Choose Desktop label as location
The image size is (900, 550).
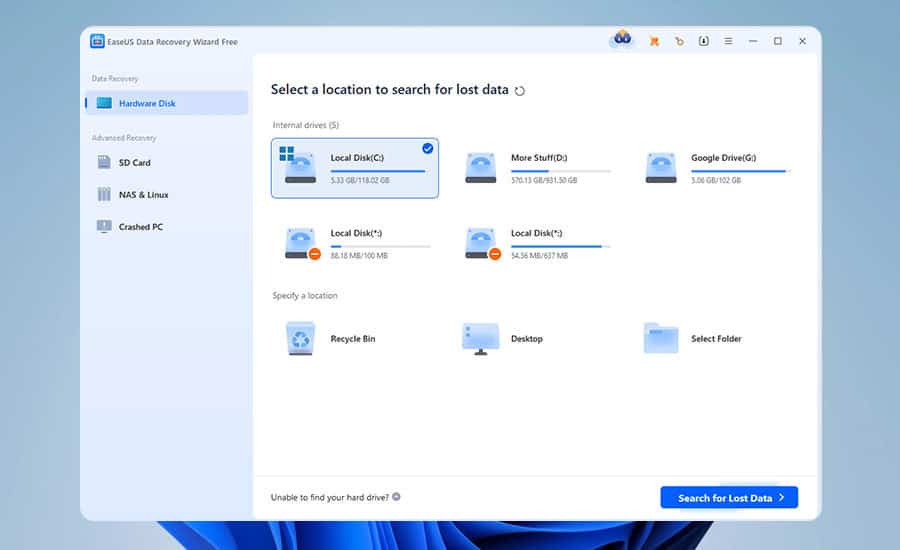[x=527, y=339]
